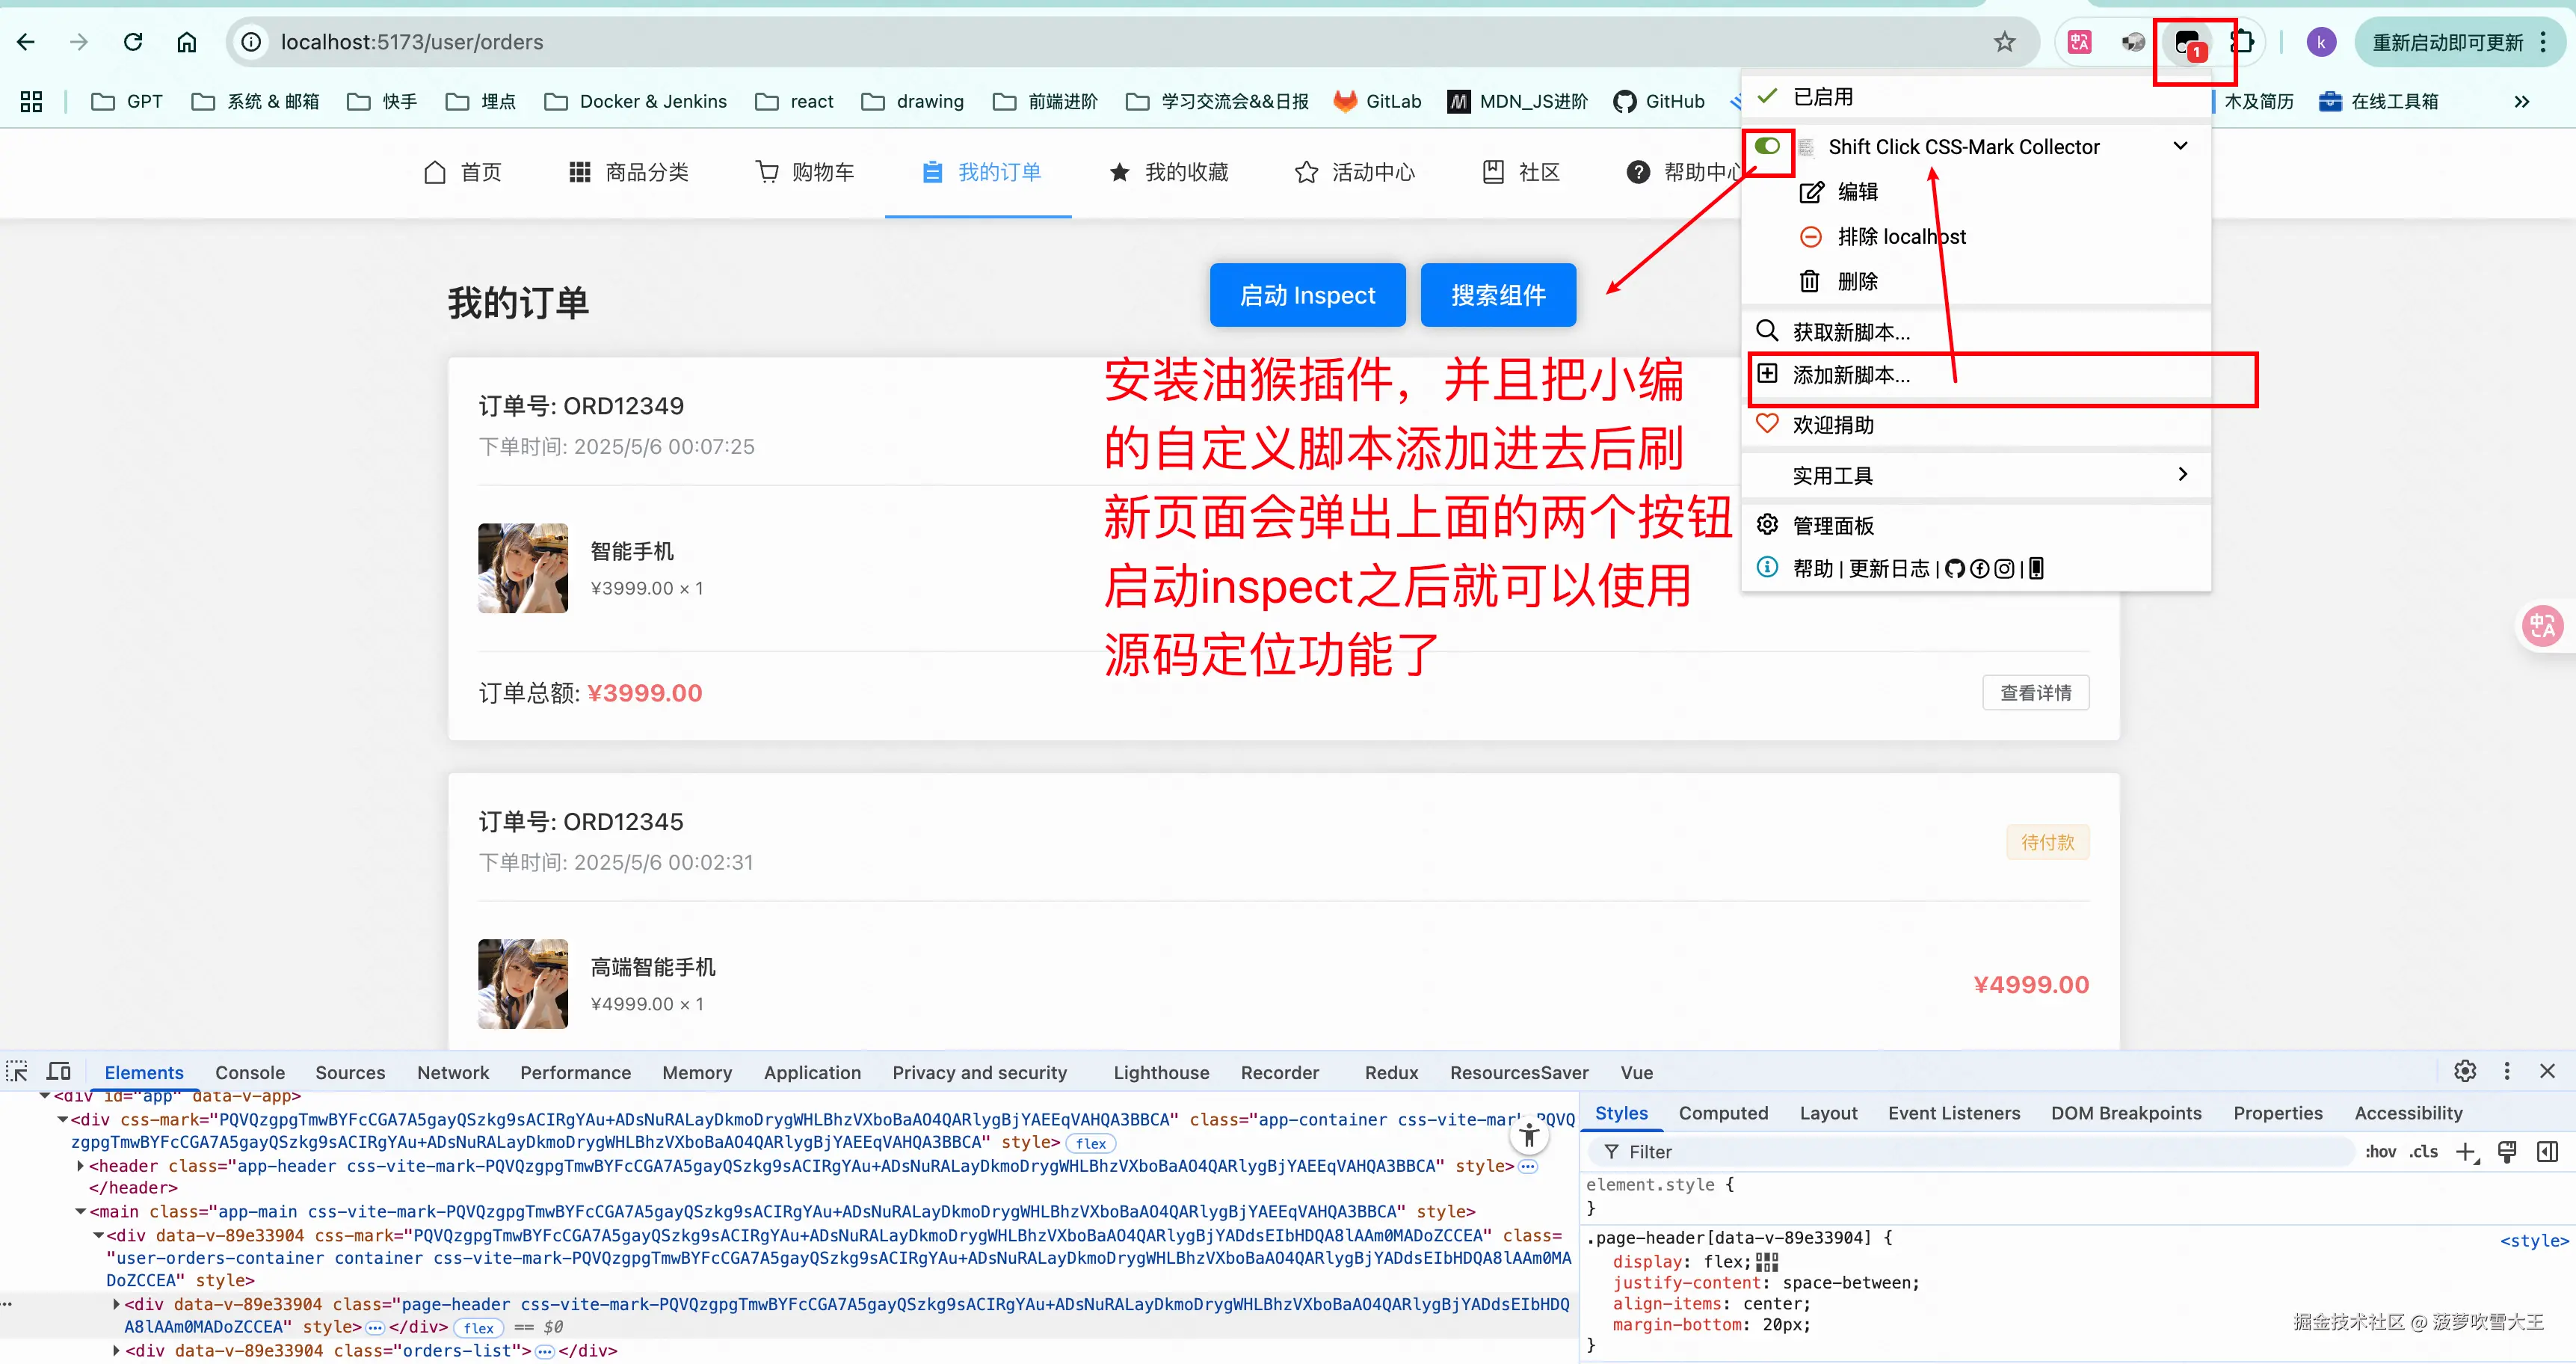
Task: Expand the header app-header DOM node
Action: [x=80, y=1166]
